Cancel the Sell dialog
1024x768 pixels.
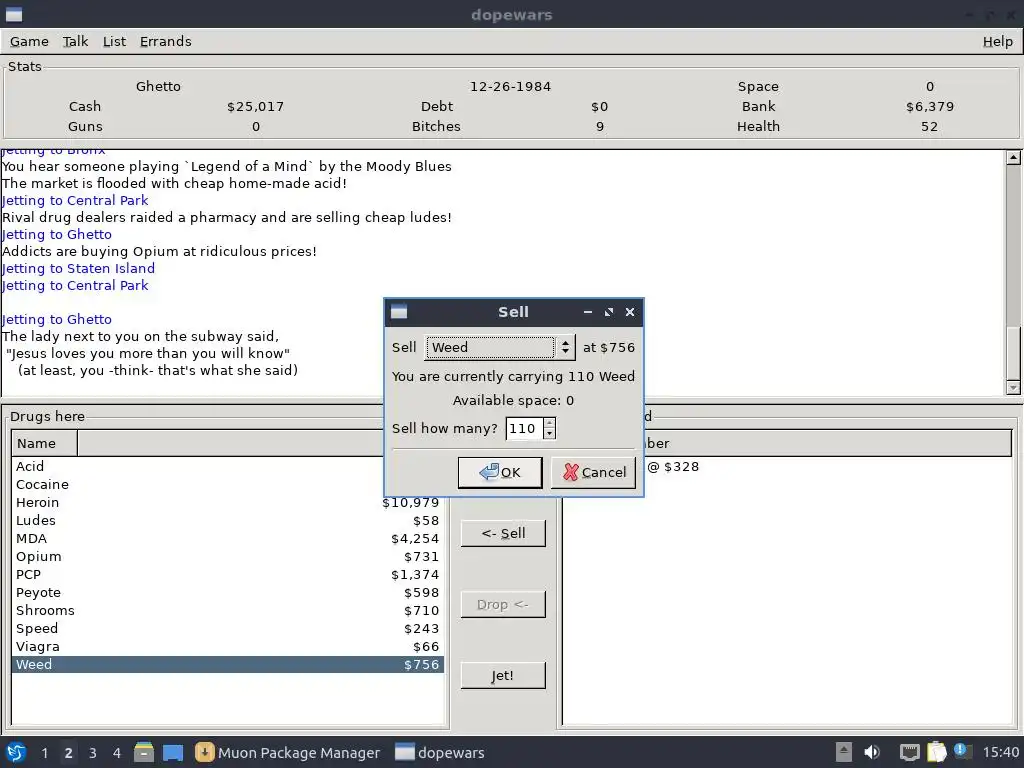593,472
